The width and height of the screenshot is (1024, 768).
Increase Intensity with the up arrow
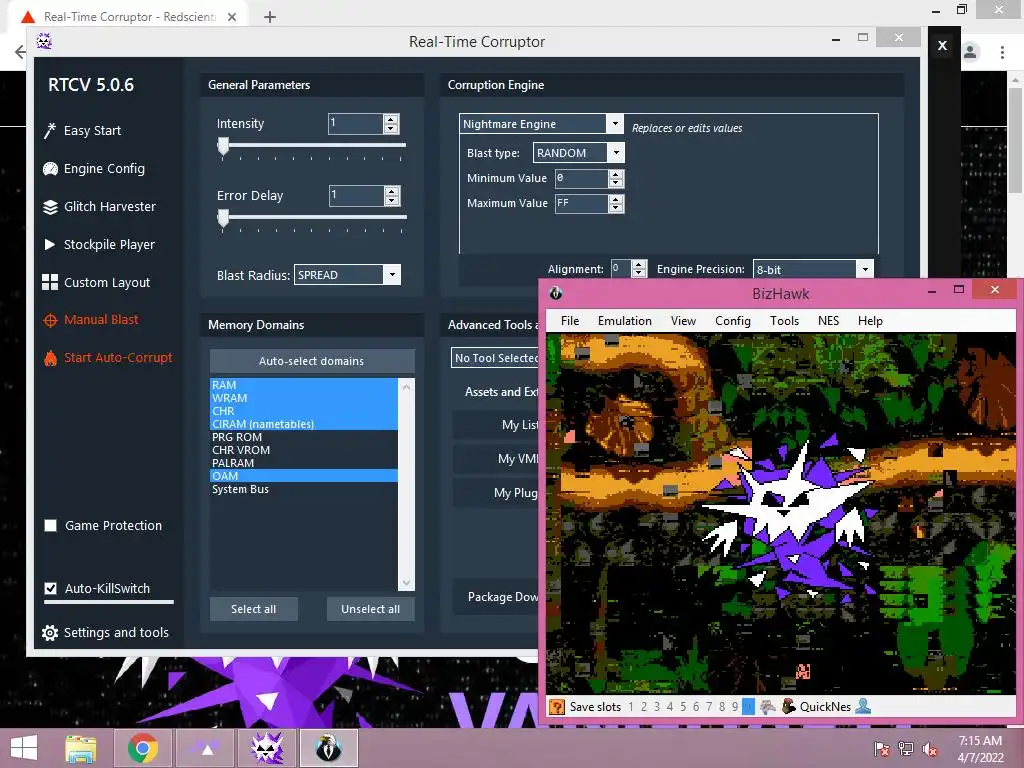[x=391, y=119]
